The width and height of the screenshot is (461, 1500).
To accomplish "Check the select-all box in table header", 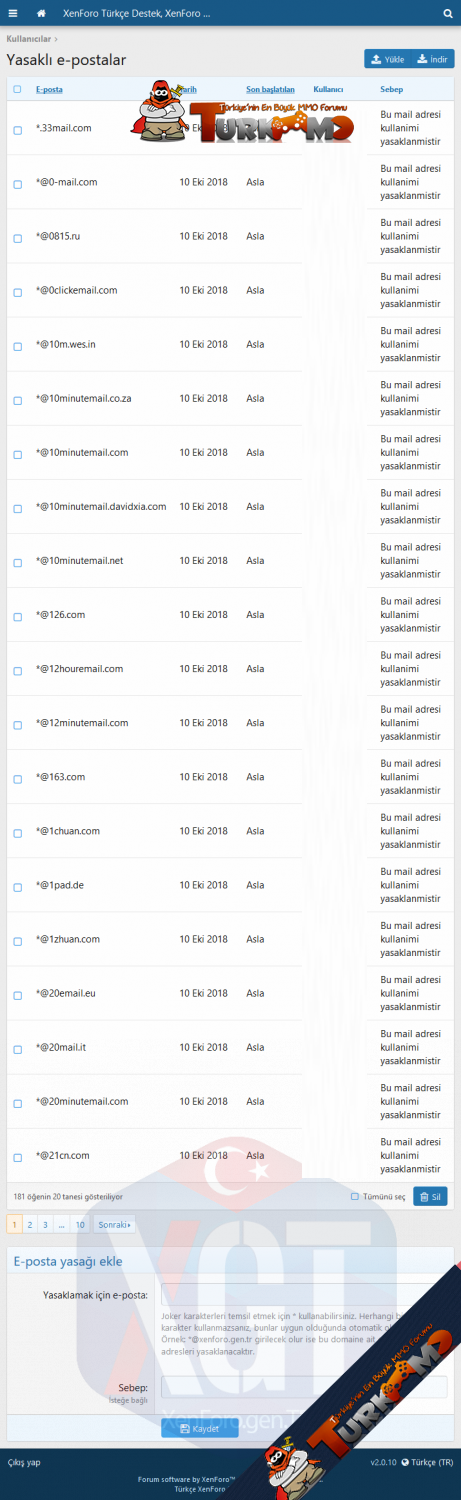I will (17, 89).
